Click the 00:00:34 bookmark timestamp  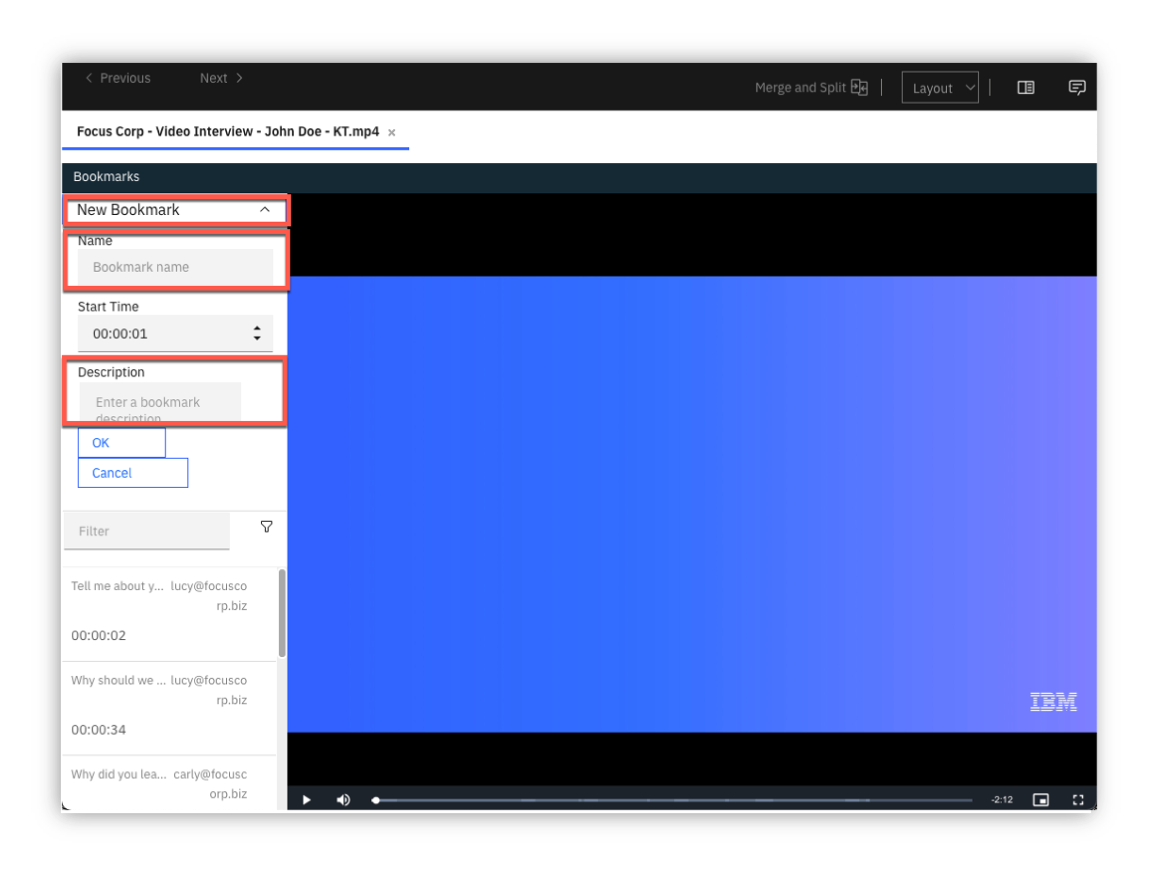click(98, 730)
